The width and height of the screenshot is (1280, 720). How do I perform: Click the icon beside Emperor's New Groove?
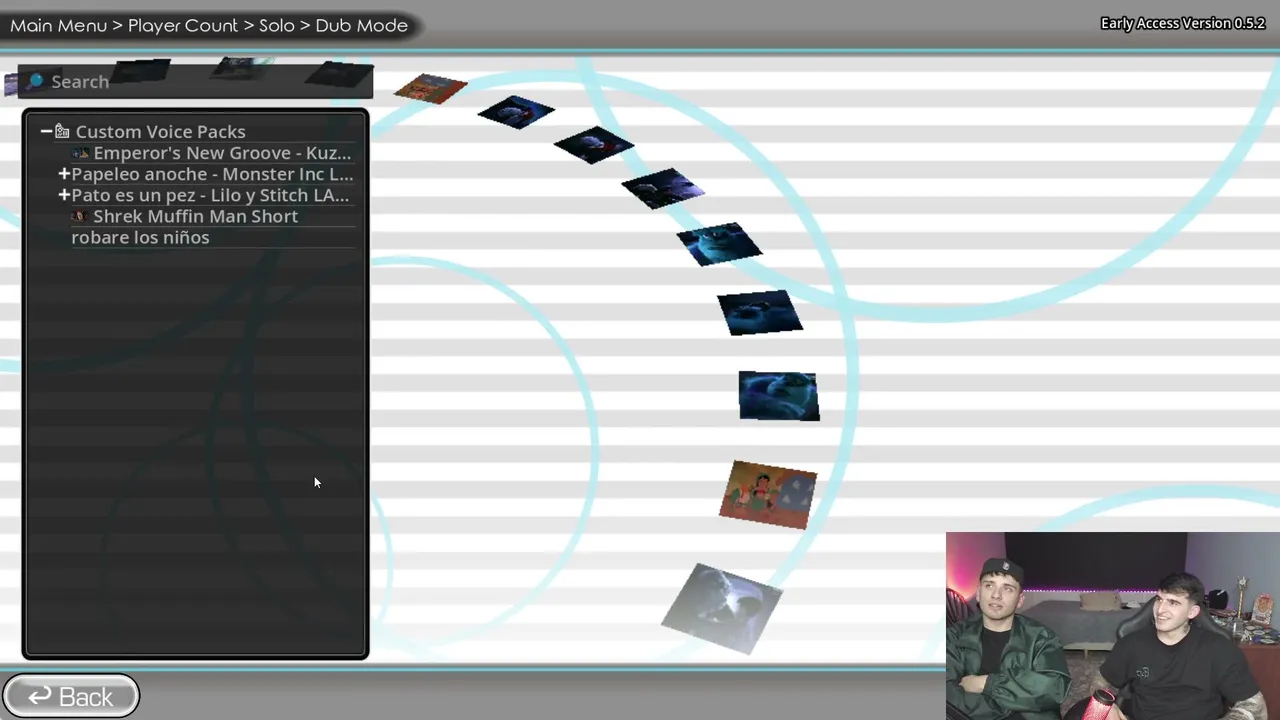click(81, 153)
